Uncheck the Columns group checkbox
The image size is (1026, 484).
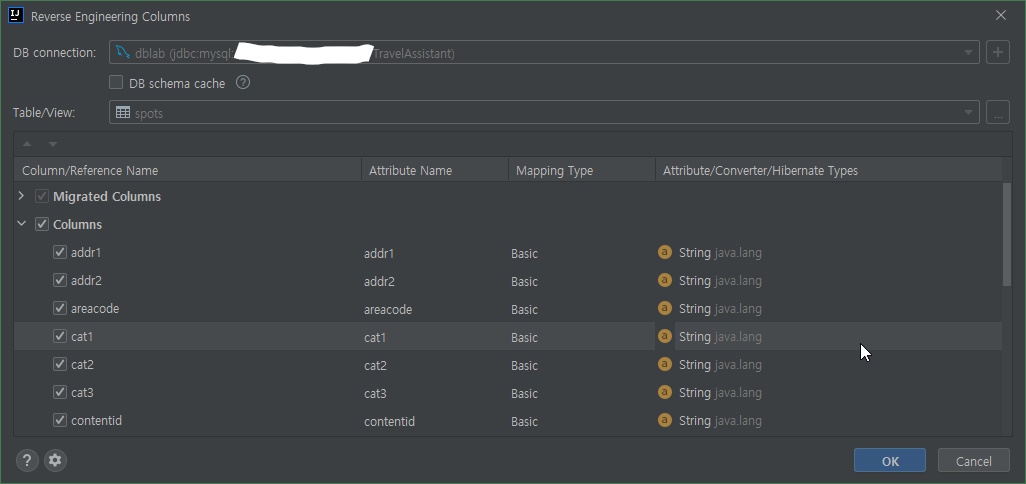point(42,225)
